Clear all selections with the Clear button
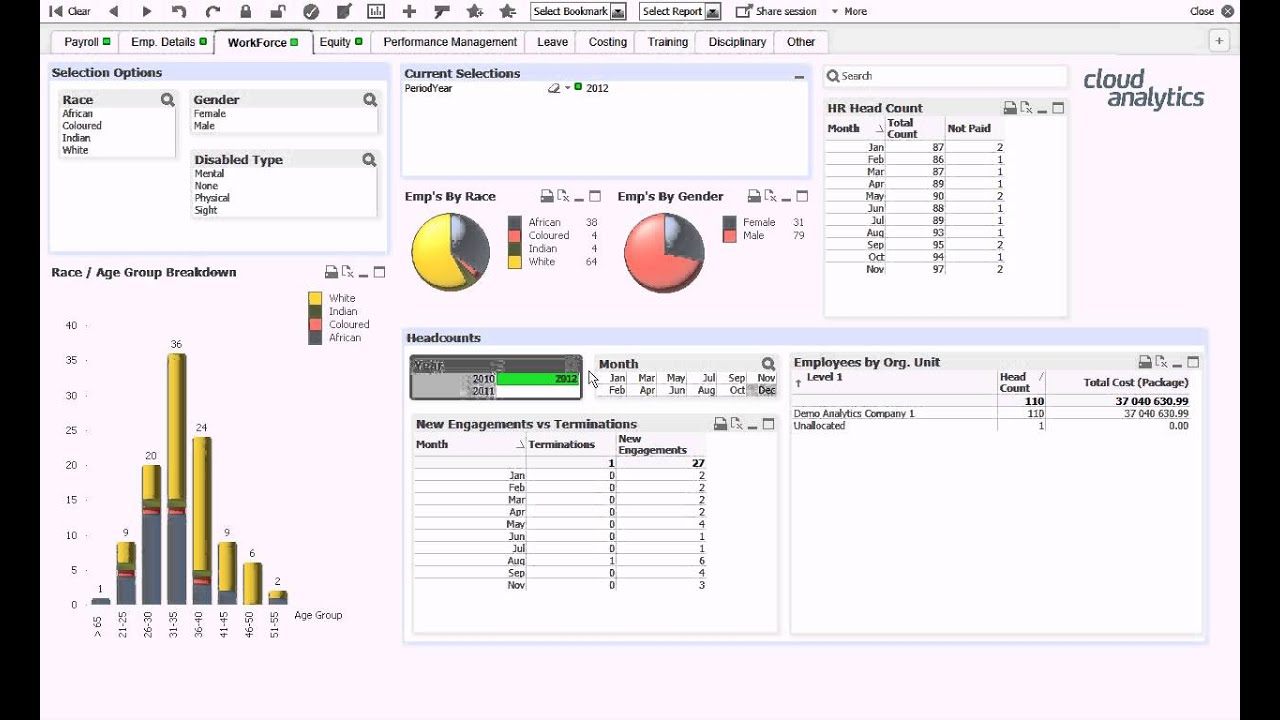The height and width of the screenshot is (720, 1280). click(x=69, y=11)
